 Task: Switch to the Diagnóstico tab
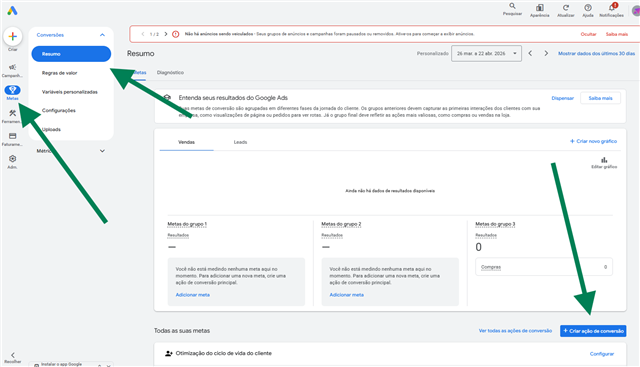click(170, 72)
